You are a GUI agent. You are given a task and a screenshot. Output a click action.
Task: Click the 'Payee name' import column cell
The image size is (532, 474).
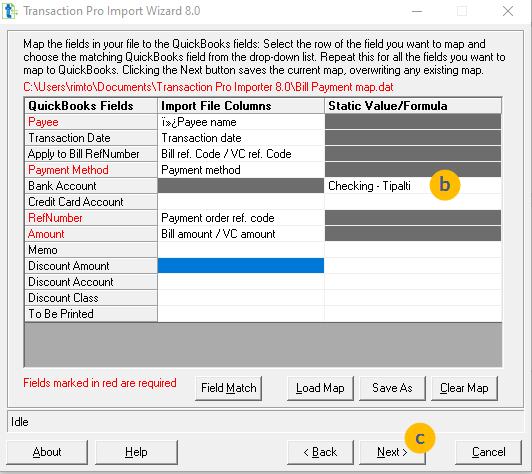click(241, 122)
